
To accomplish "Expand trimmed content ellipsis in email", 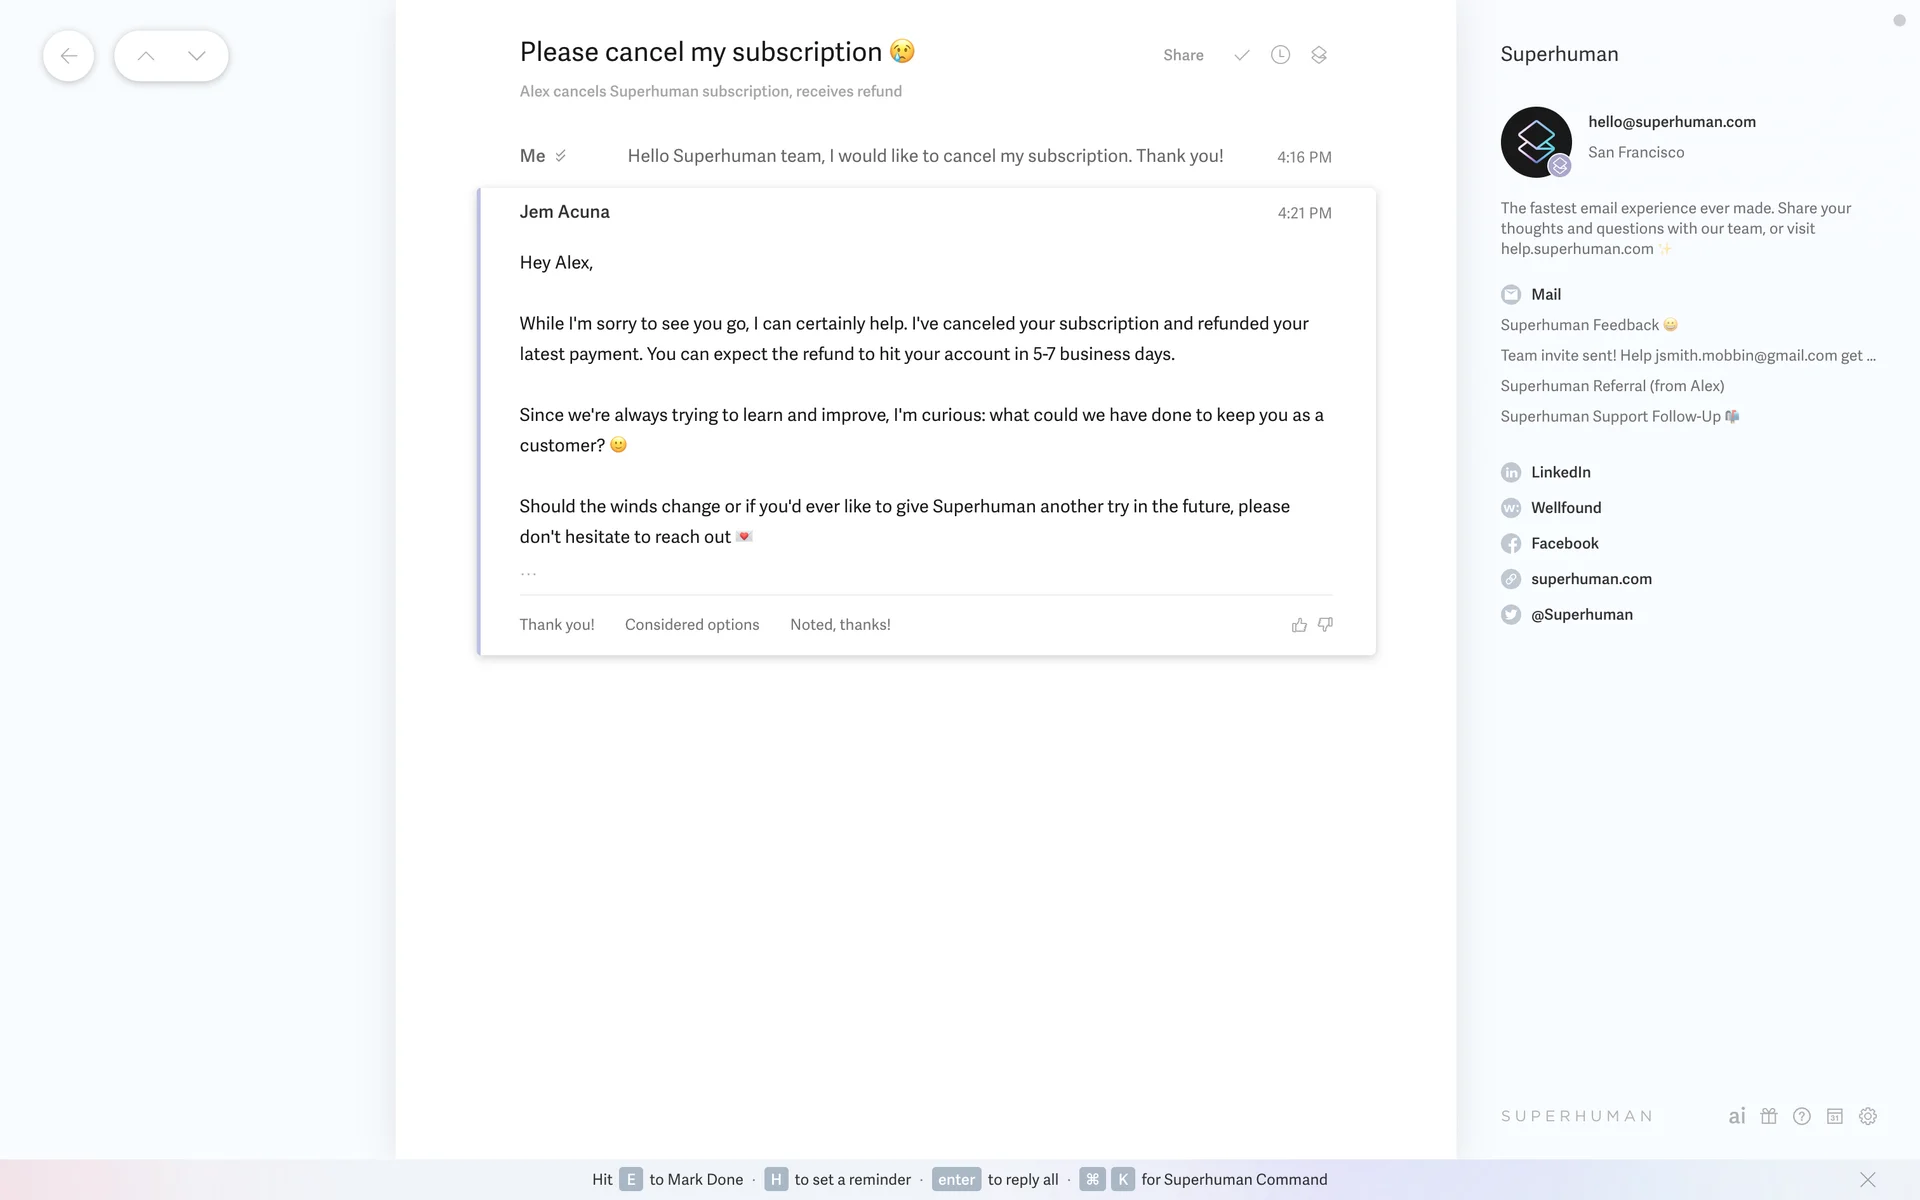I will pyautogui.click(x=528, y=573).
